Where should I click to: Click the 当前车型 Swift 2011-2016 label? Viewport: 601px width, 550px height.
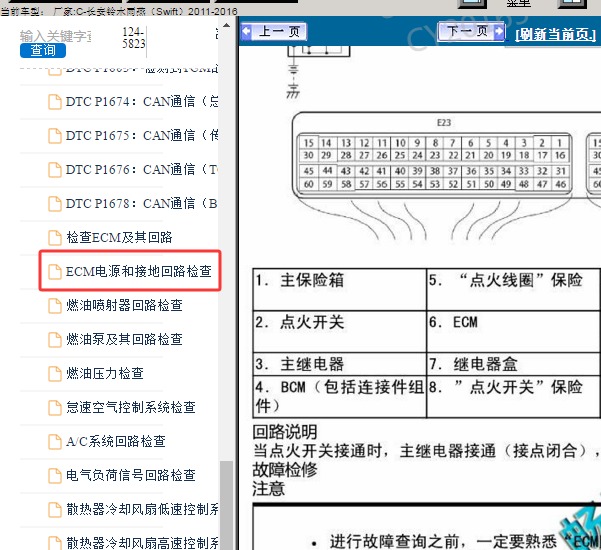(119, 11)
